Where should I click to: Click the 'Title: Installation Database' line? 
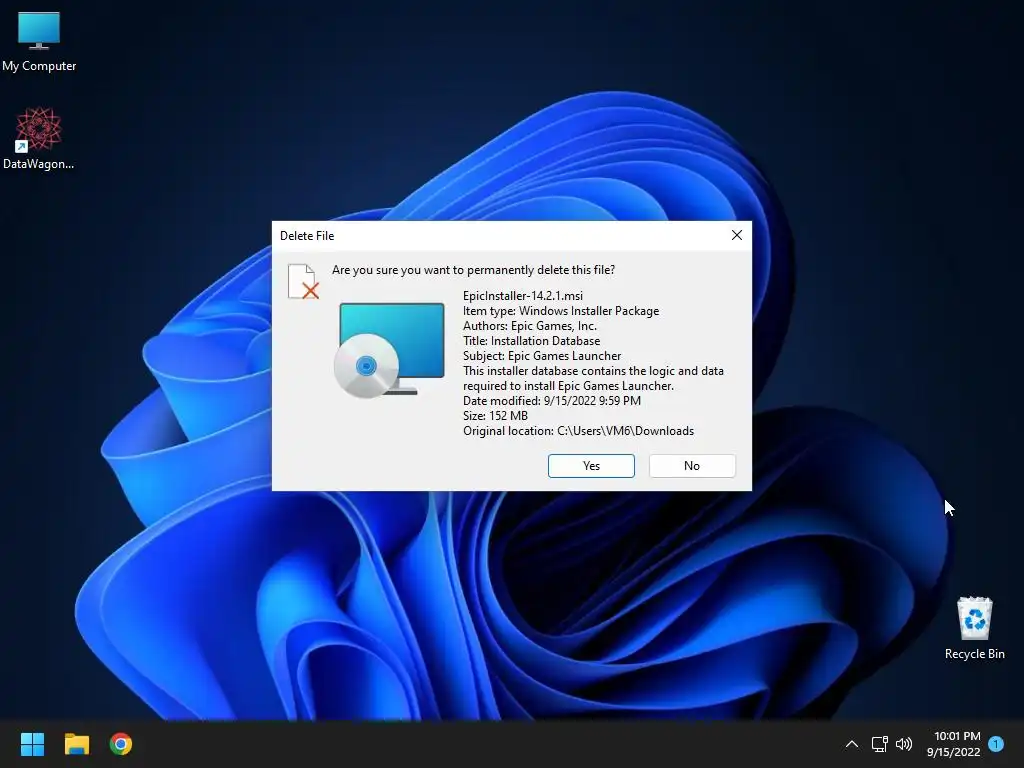(532, 341)
